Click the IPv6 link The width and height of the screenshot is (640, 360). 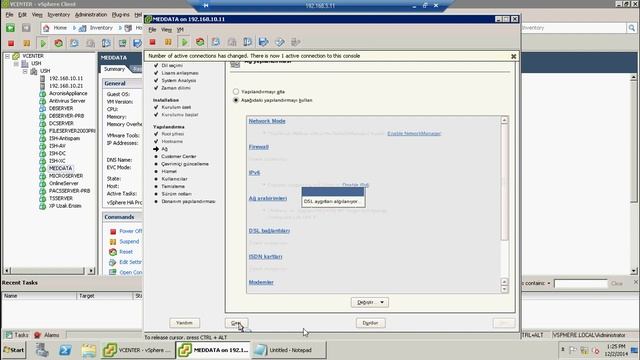pos(254,173)
